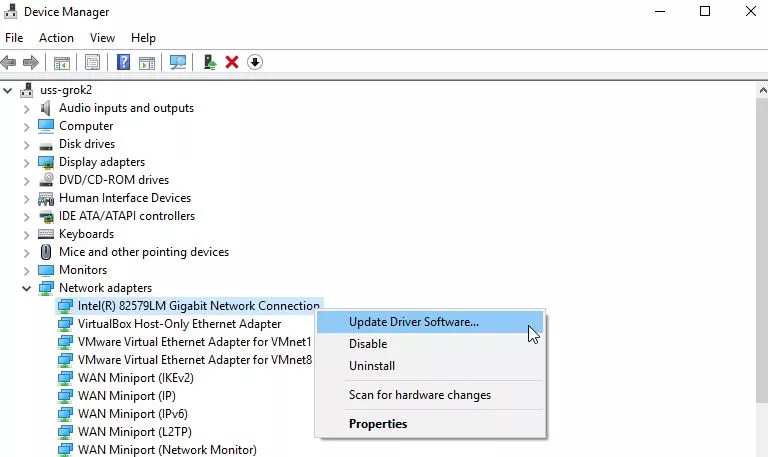This screenshot has width=768, height=457.
Task: Select the Monitors tree label
Action: click(83, 270)
